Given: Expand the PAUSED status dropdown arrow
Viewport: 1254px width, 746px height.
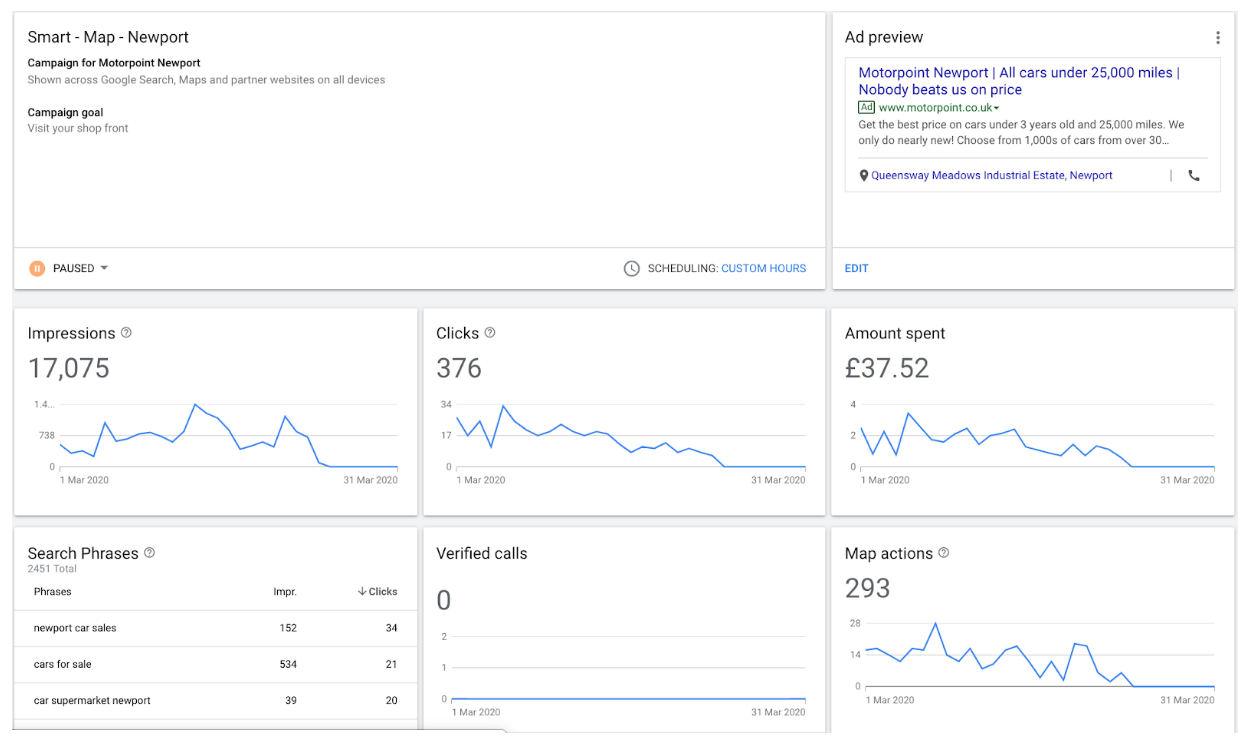Looking at the screenshot, I should (x=104, y=268).
